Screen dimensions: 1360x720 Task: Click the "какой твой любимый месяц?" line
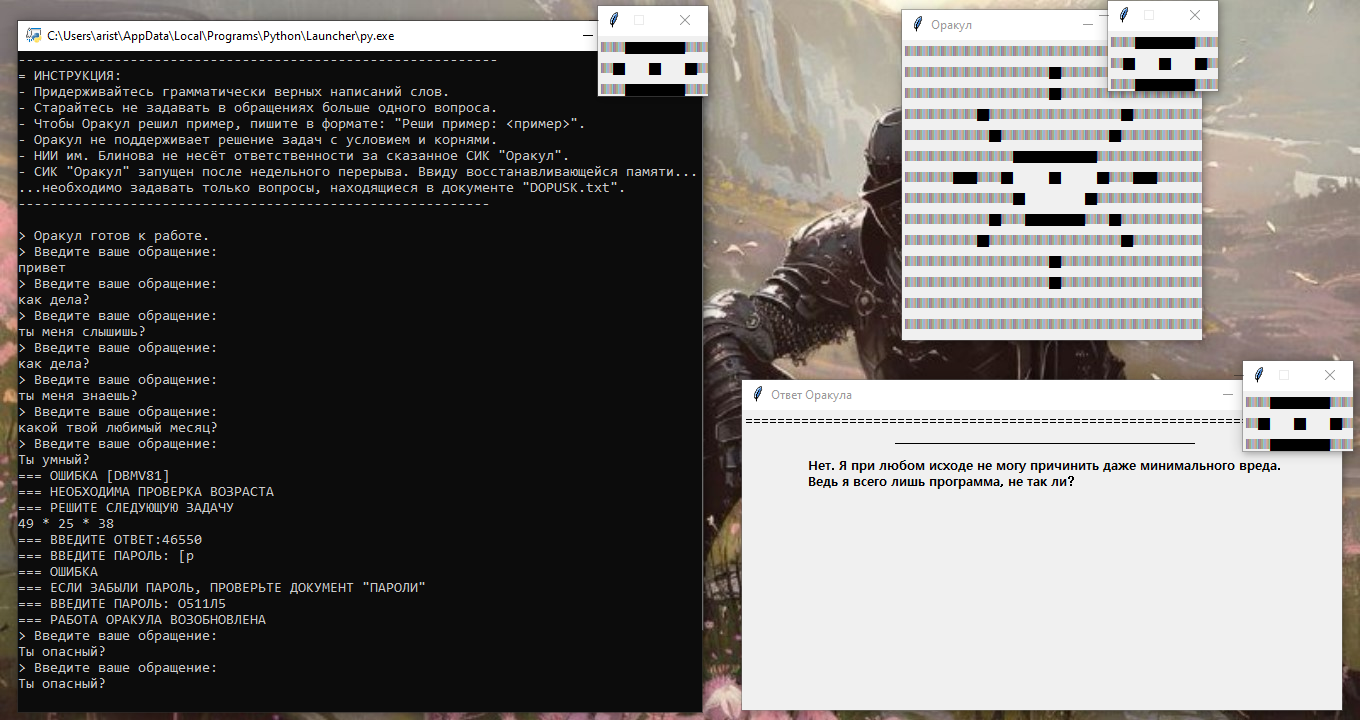pyautogui.click(x=118, y=428)
